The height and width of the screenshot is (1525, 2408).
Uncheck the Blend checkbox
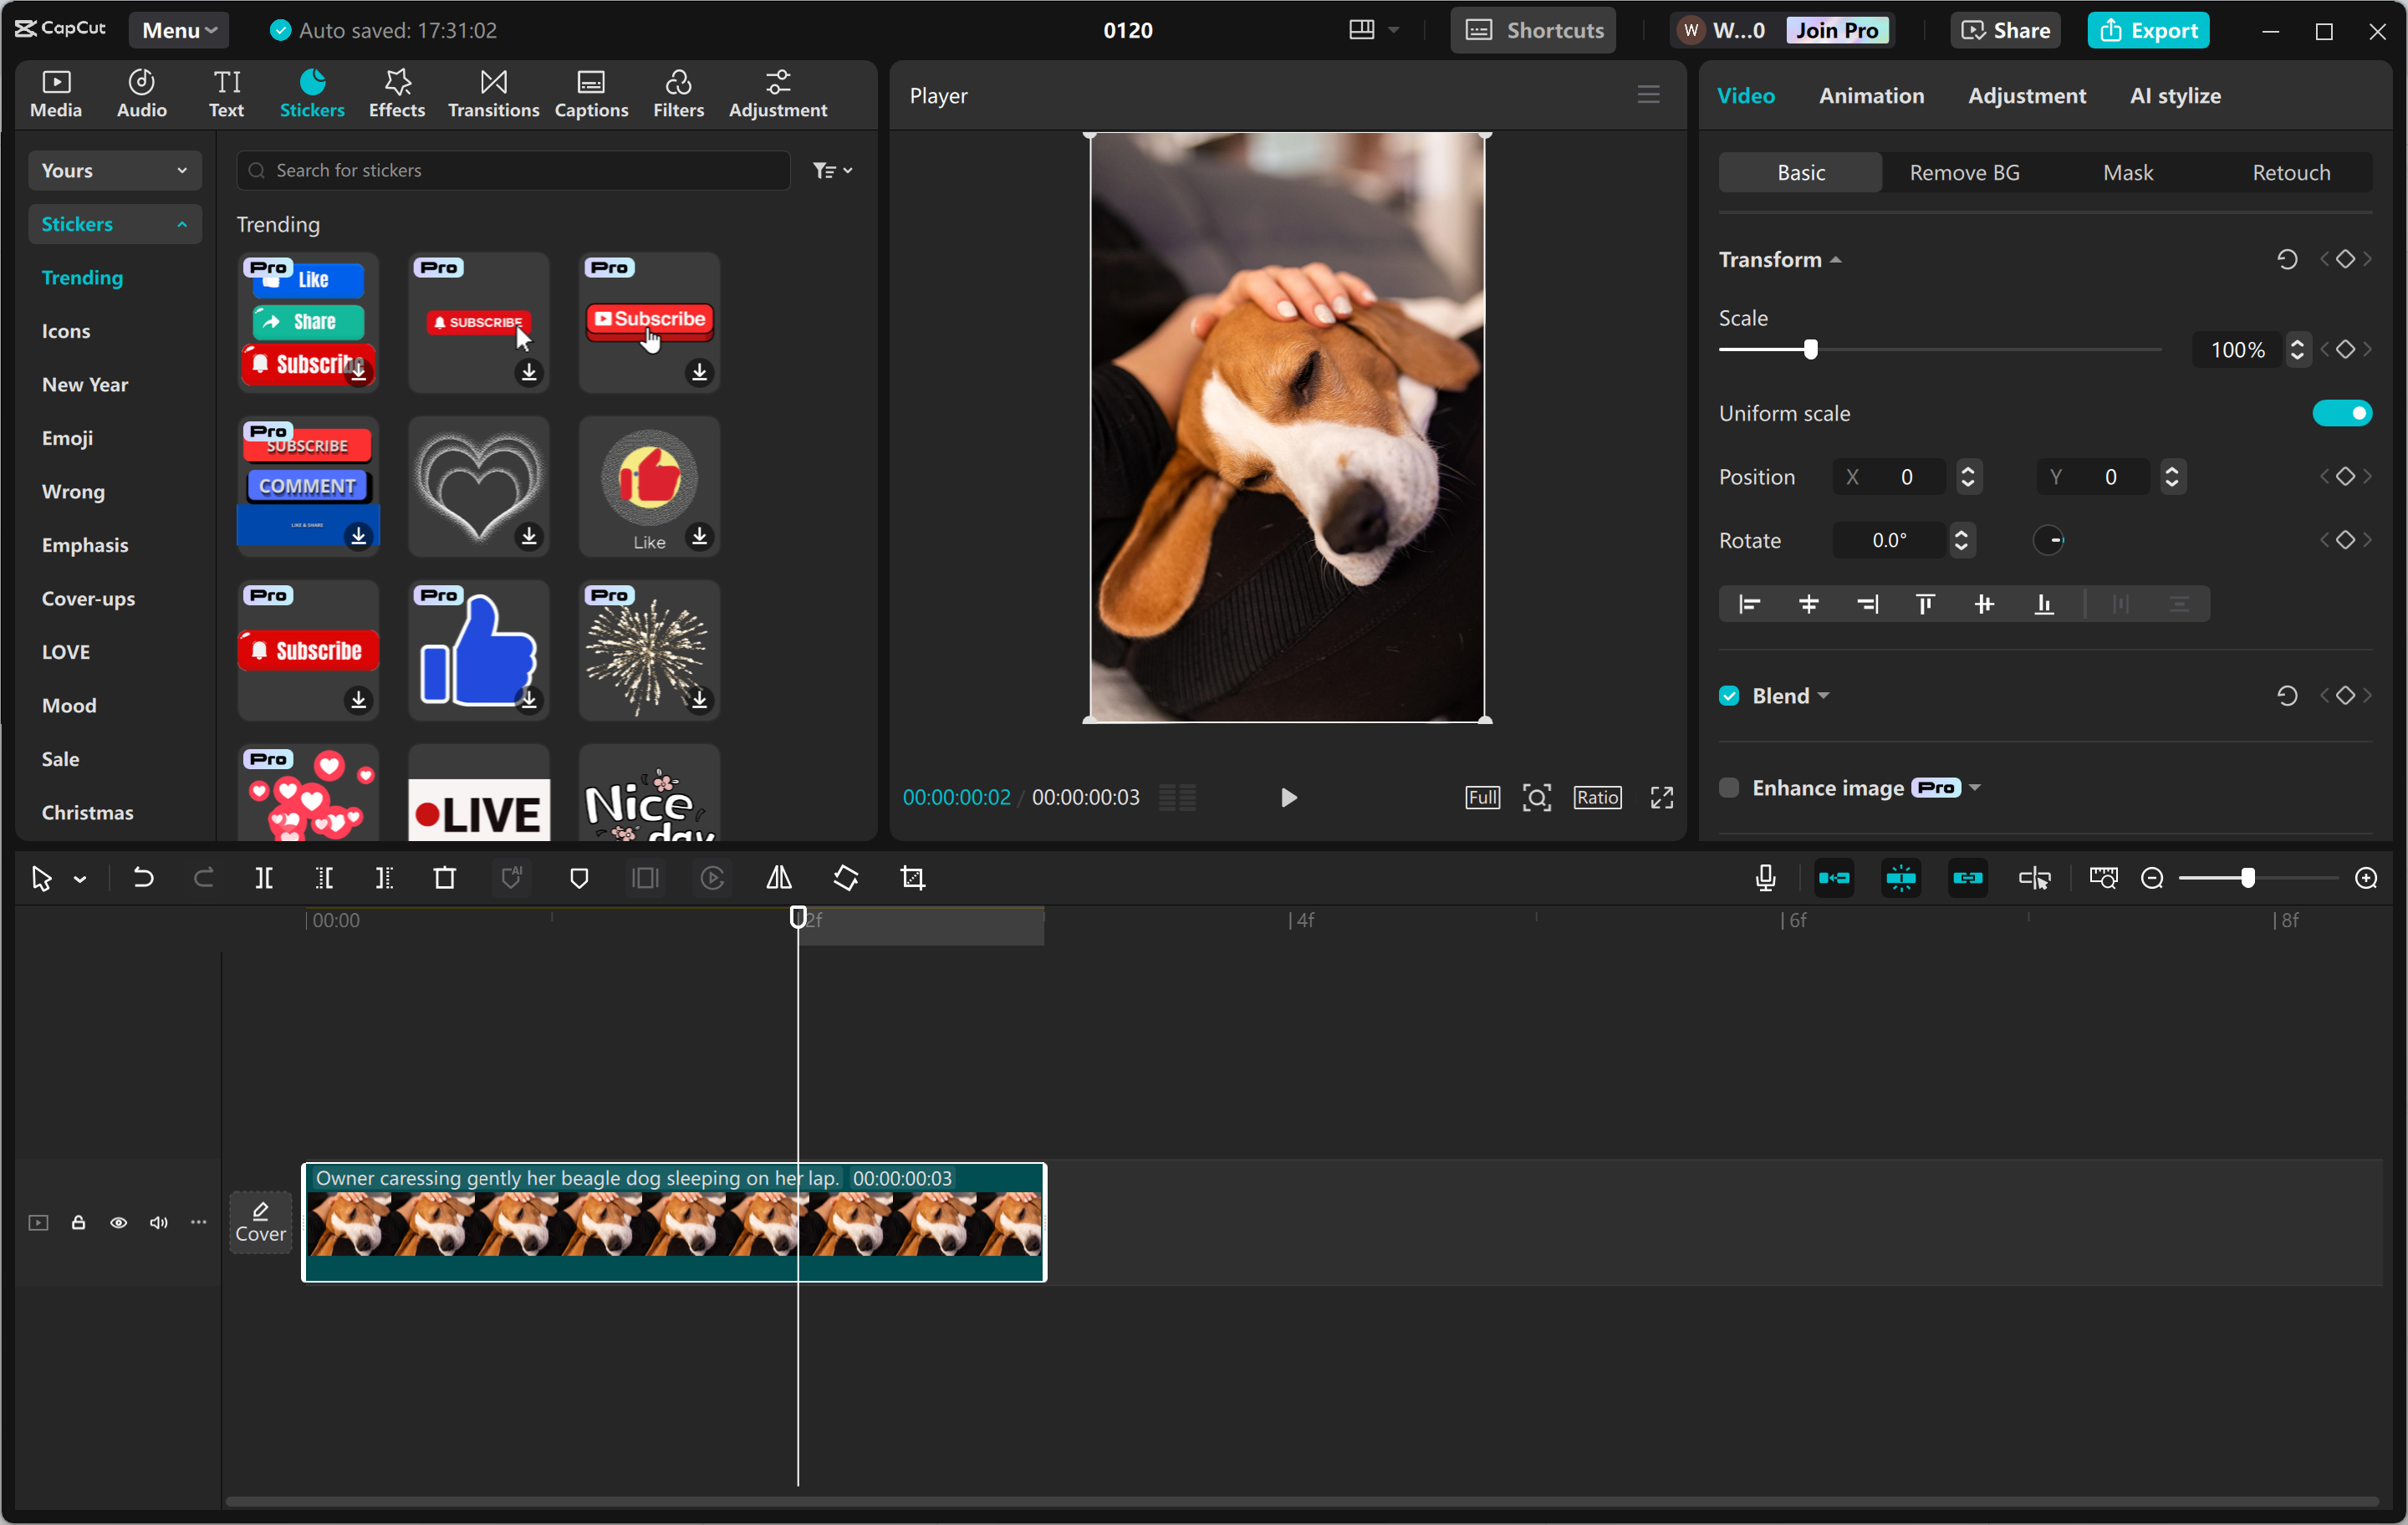[x=1729, y=696]
